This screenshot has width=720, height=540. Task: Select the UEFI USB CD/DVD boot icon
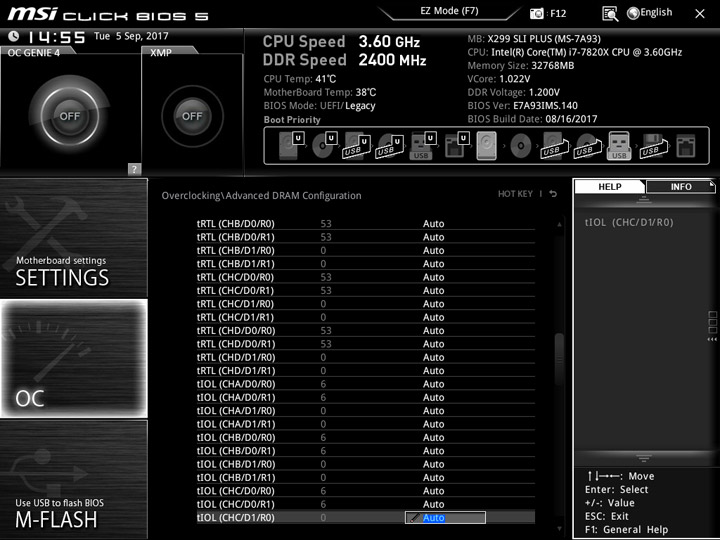tap(389, 146)
